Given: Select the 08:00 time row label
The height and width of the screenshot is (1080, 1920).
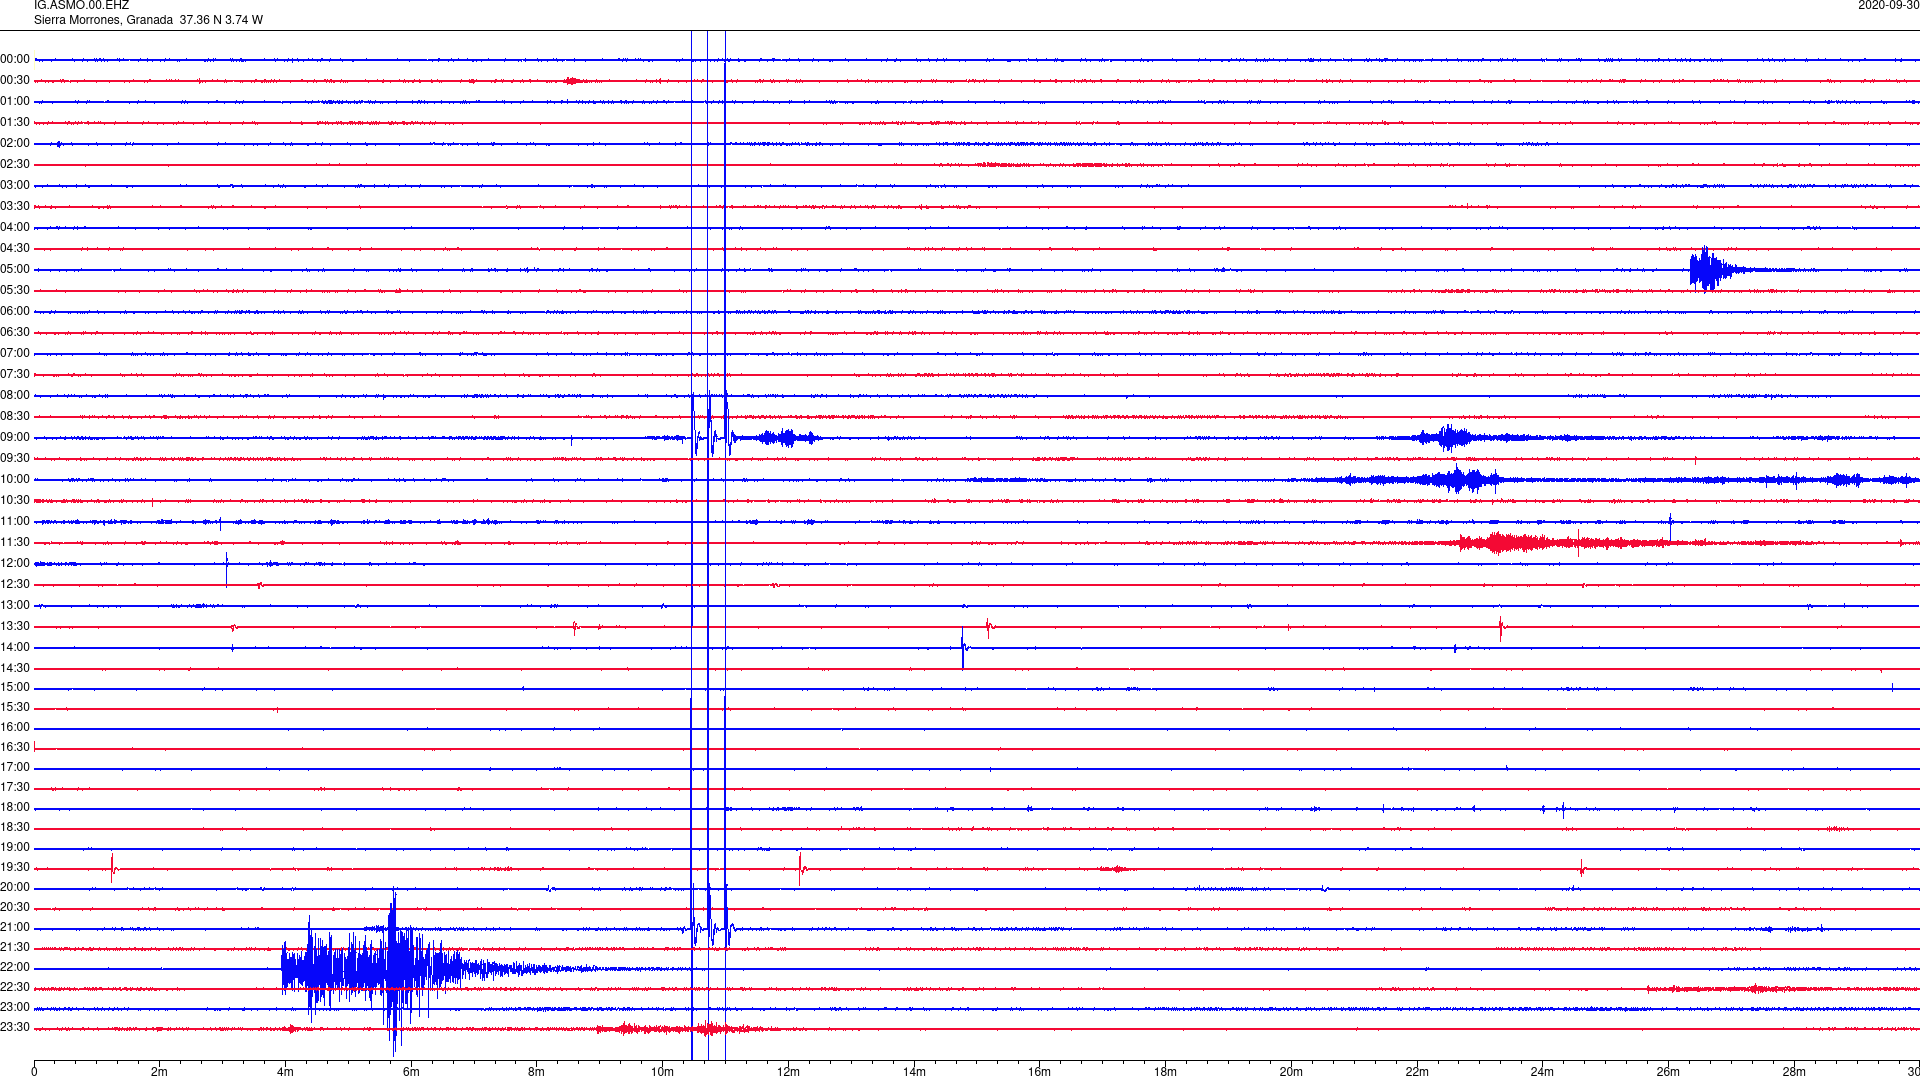Looking at the screenshot, I should click(15, 395).
